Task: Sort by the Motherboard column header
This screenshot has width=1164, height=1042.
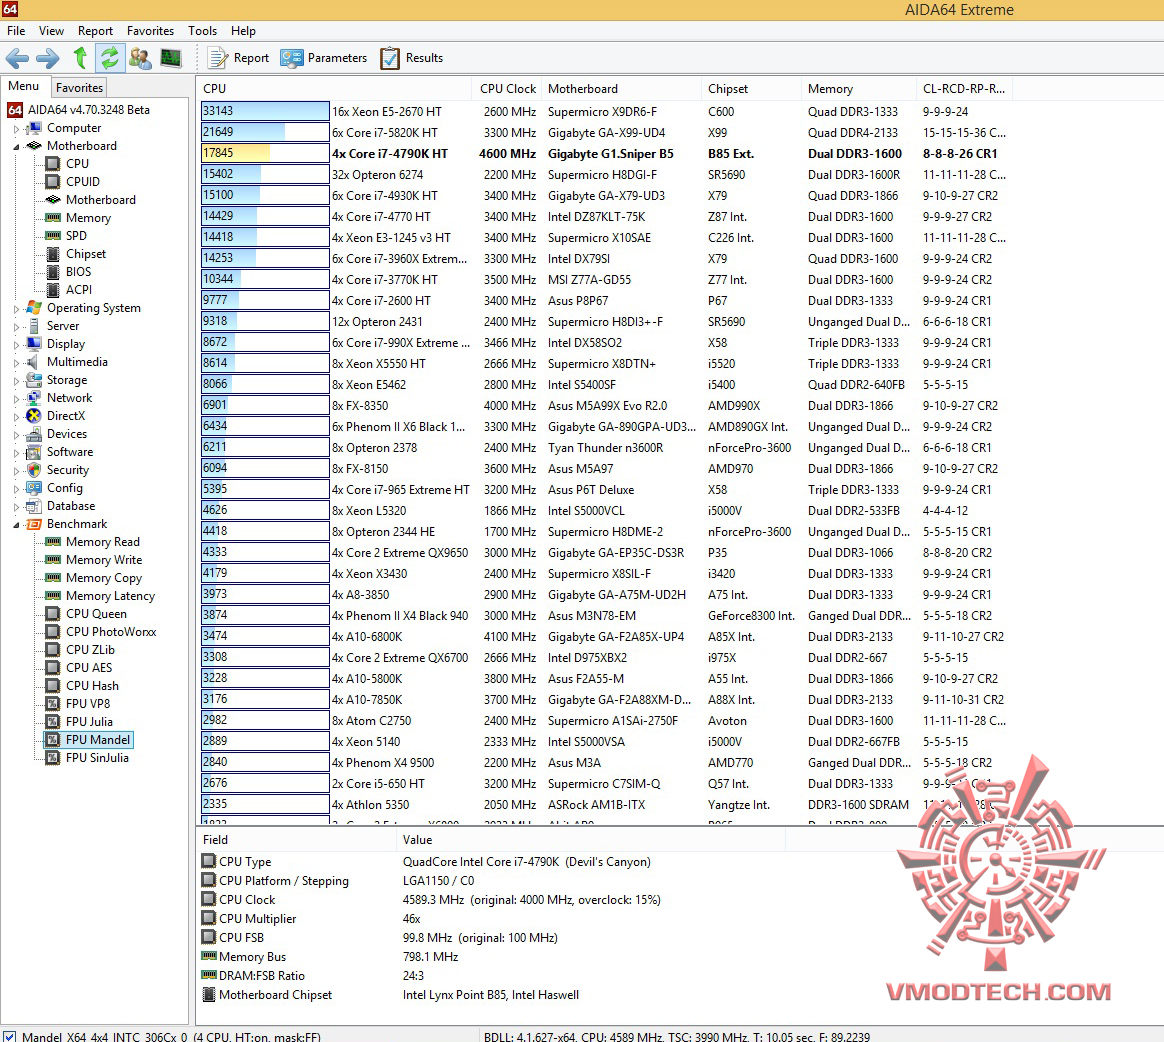Action: click(x=621, y=88)
